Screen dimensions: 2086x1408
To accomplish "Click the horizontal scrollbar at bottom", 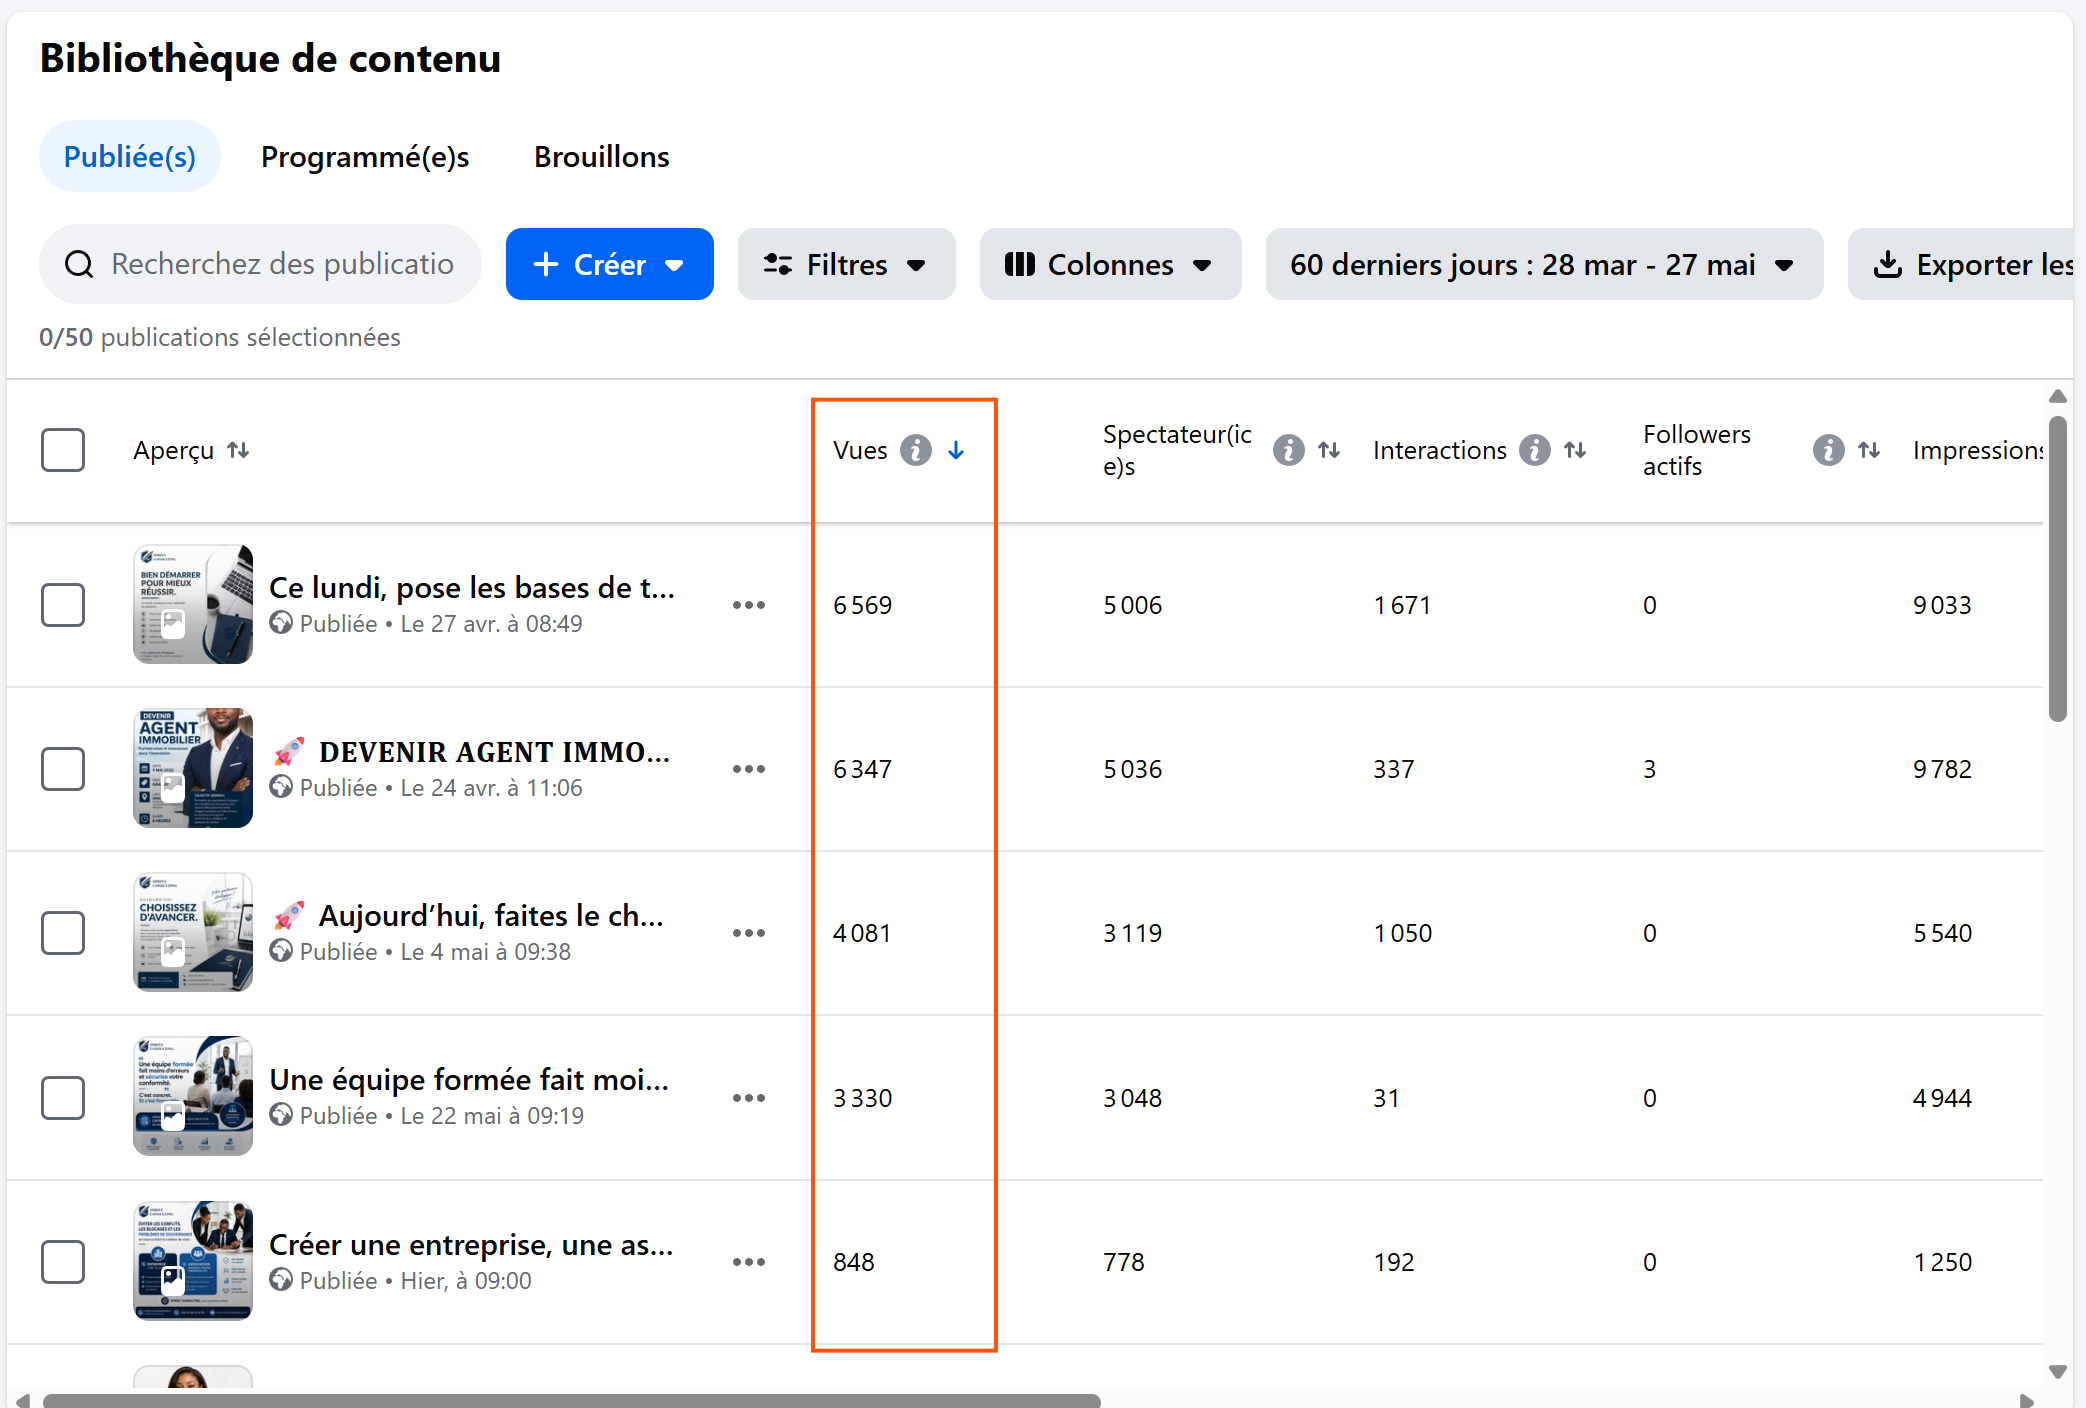I will 572,1400.
